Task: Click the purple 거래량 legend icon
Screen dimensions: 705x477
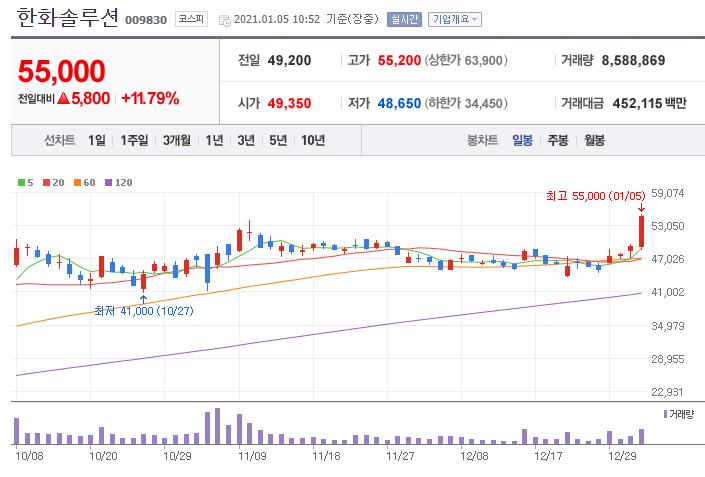Action: click(x=666, y=413)
